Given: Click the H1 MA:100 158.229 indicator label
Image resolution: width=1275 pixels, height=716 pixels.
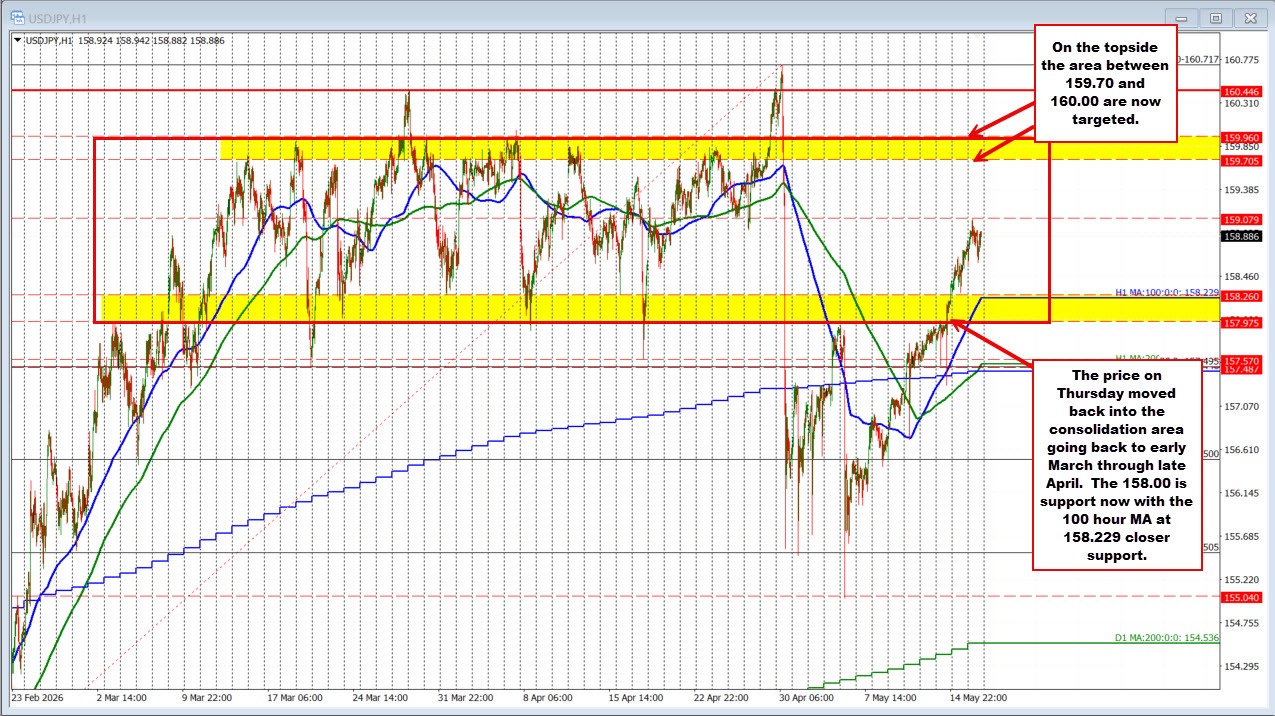Looking at the screenshot, I should click(x=1167, y=292).
